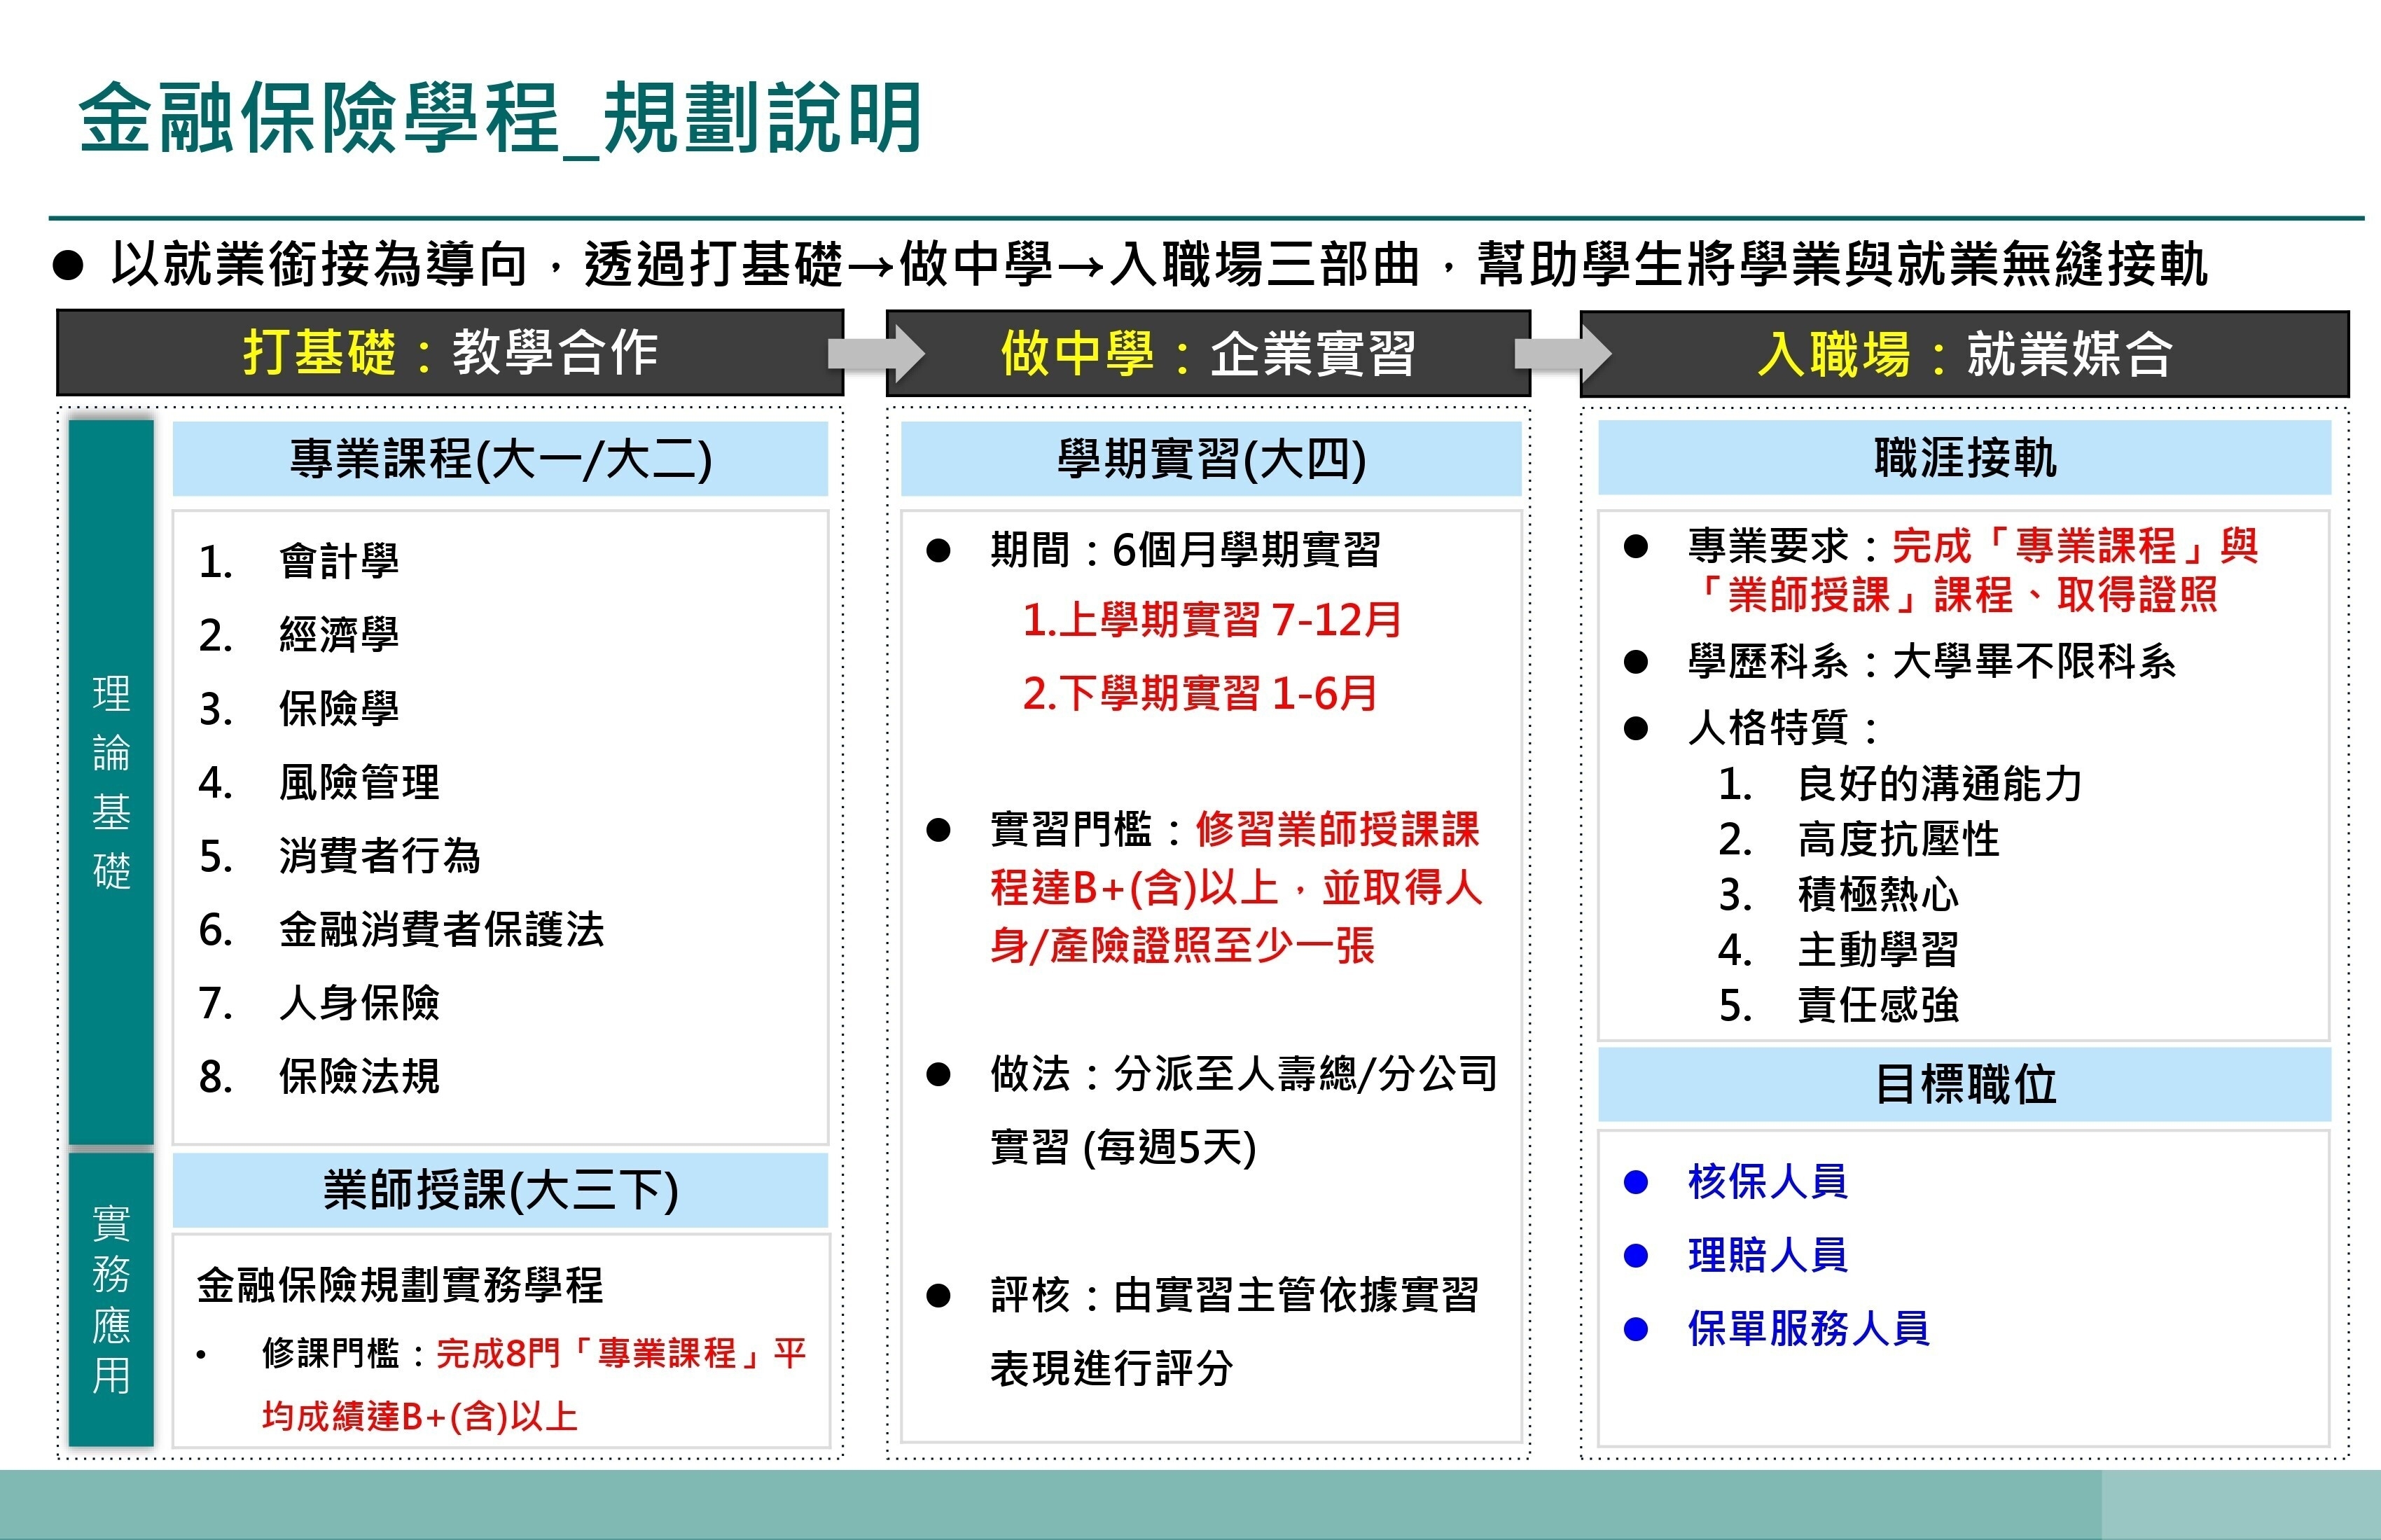
Task: Click the teal 實務應用 vertical sidebar
Action: click(x=111, y=1300)
